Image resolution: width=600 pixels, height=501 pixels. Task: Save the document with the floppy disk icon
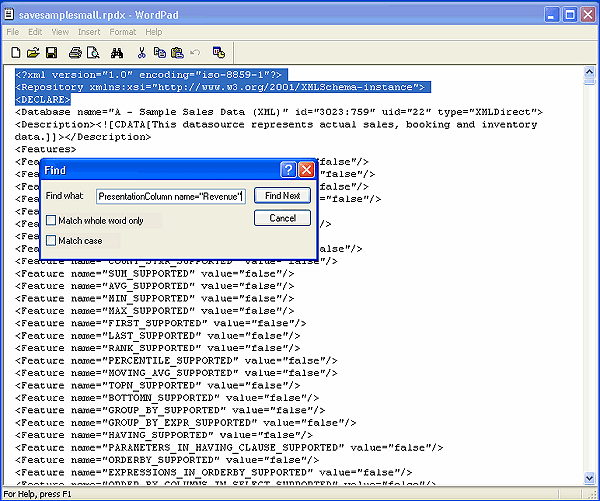click(x=51, y=52)
